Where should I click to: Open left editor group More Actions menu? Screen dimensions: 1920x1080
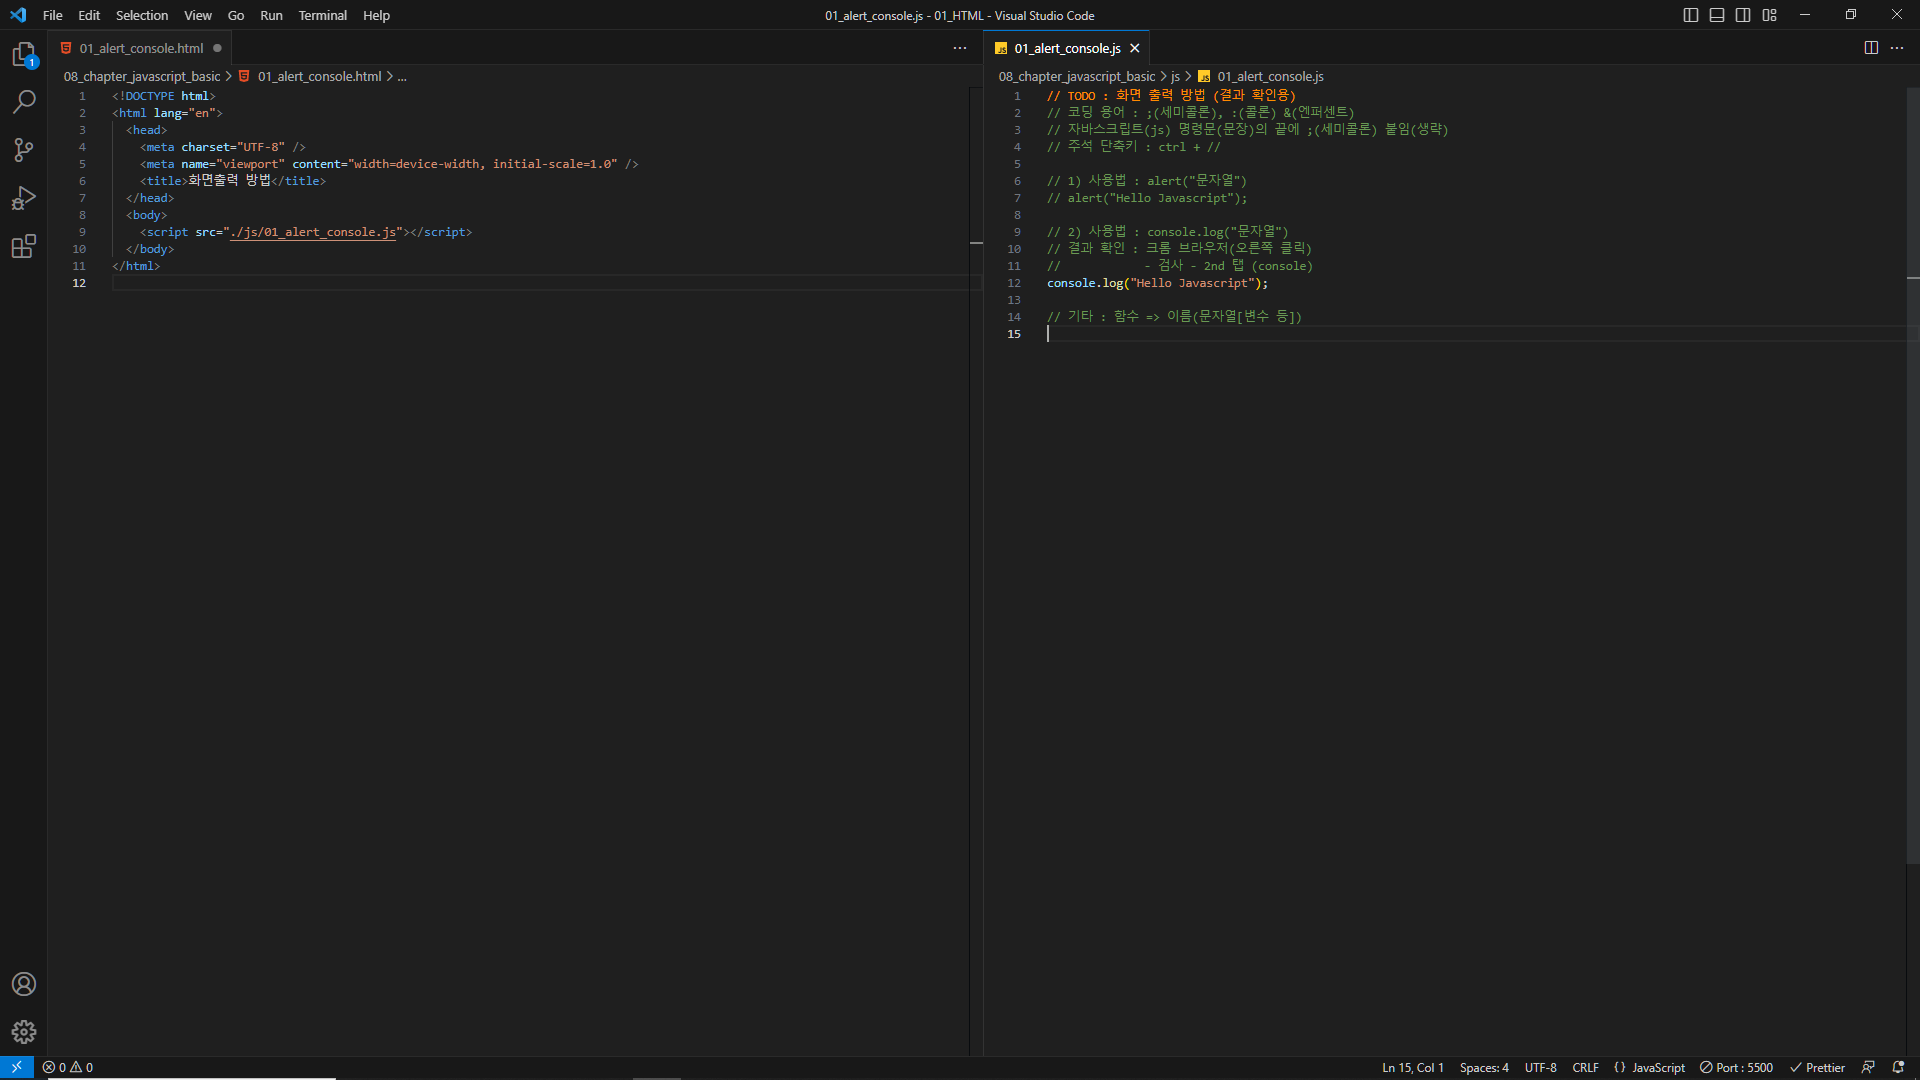click(x=960, y=48)
